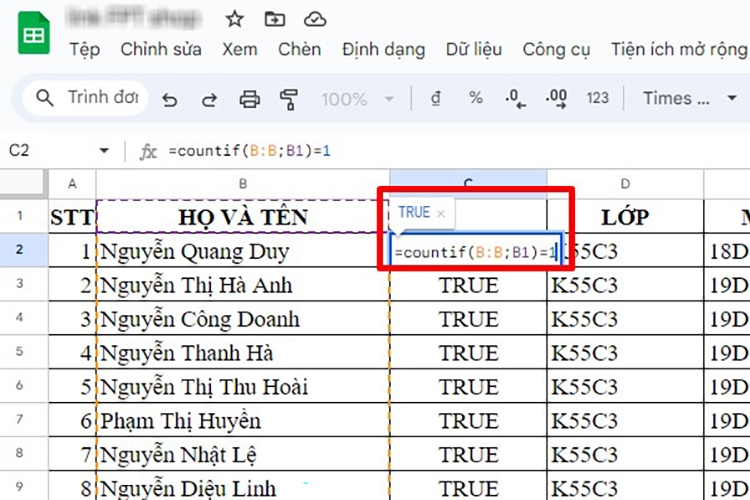The width and height of the screenshot is (750, 500).
Task: Select cell Nguyễn Thanh Hà
Action: (243, 353)
